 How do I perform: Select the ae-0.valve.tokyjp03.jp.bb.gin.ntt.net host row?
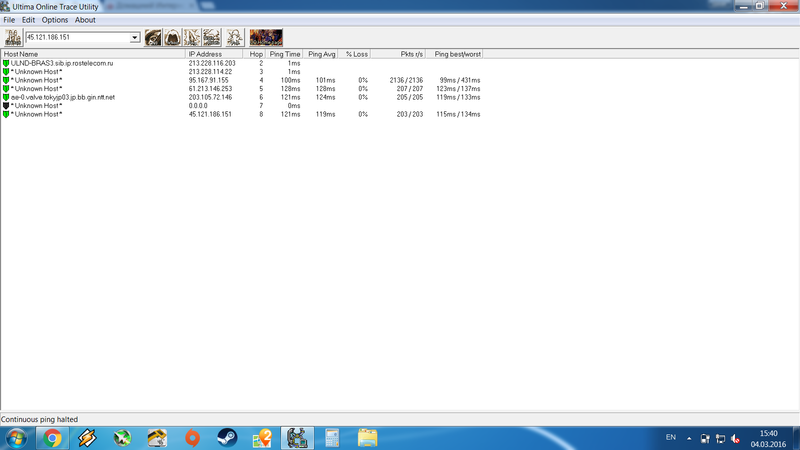click(63, 97)
